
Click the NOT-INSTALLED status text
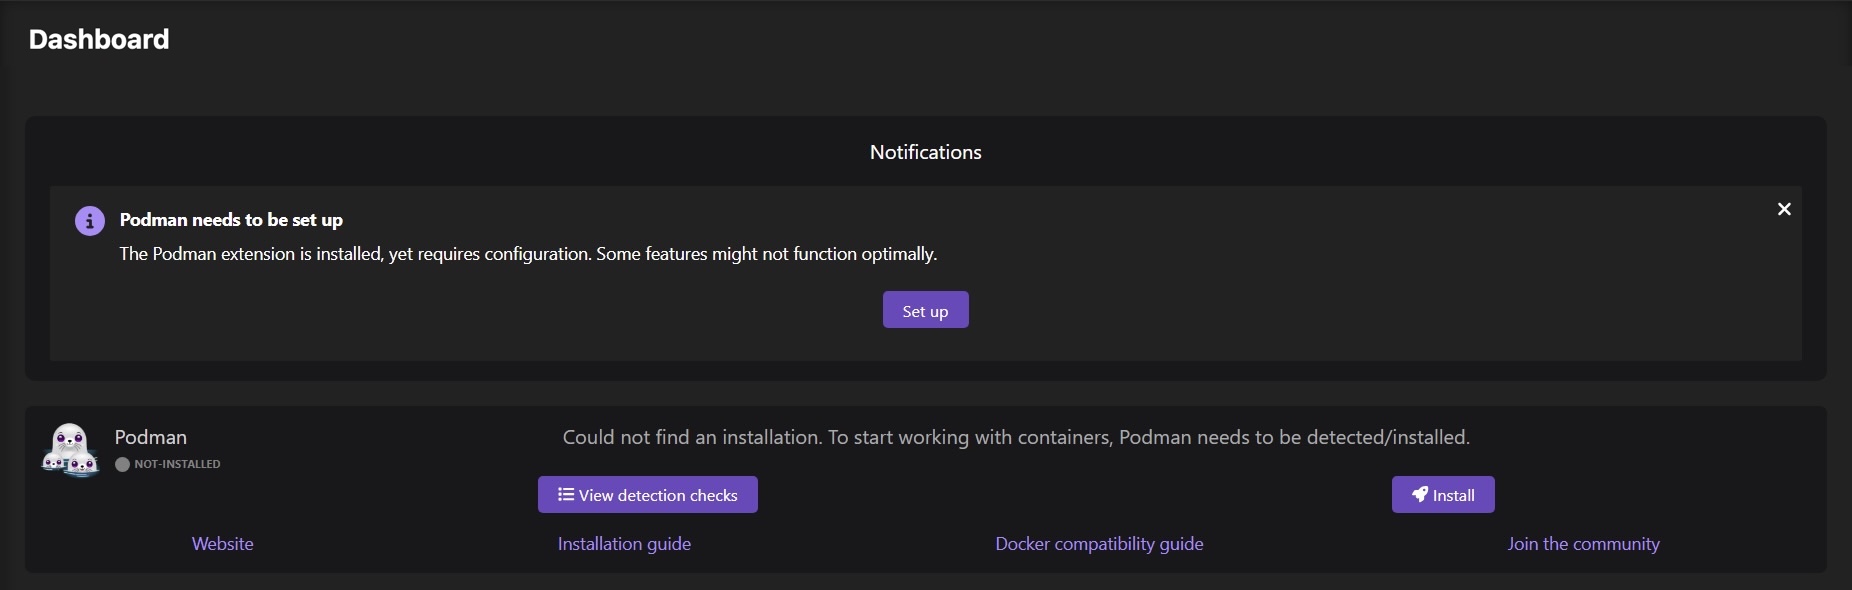[x=177, y=464]
